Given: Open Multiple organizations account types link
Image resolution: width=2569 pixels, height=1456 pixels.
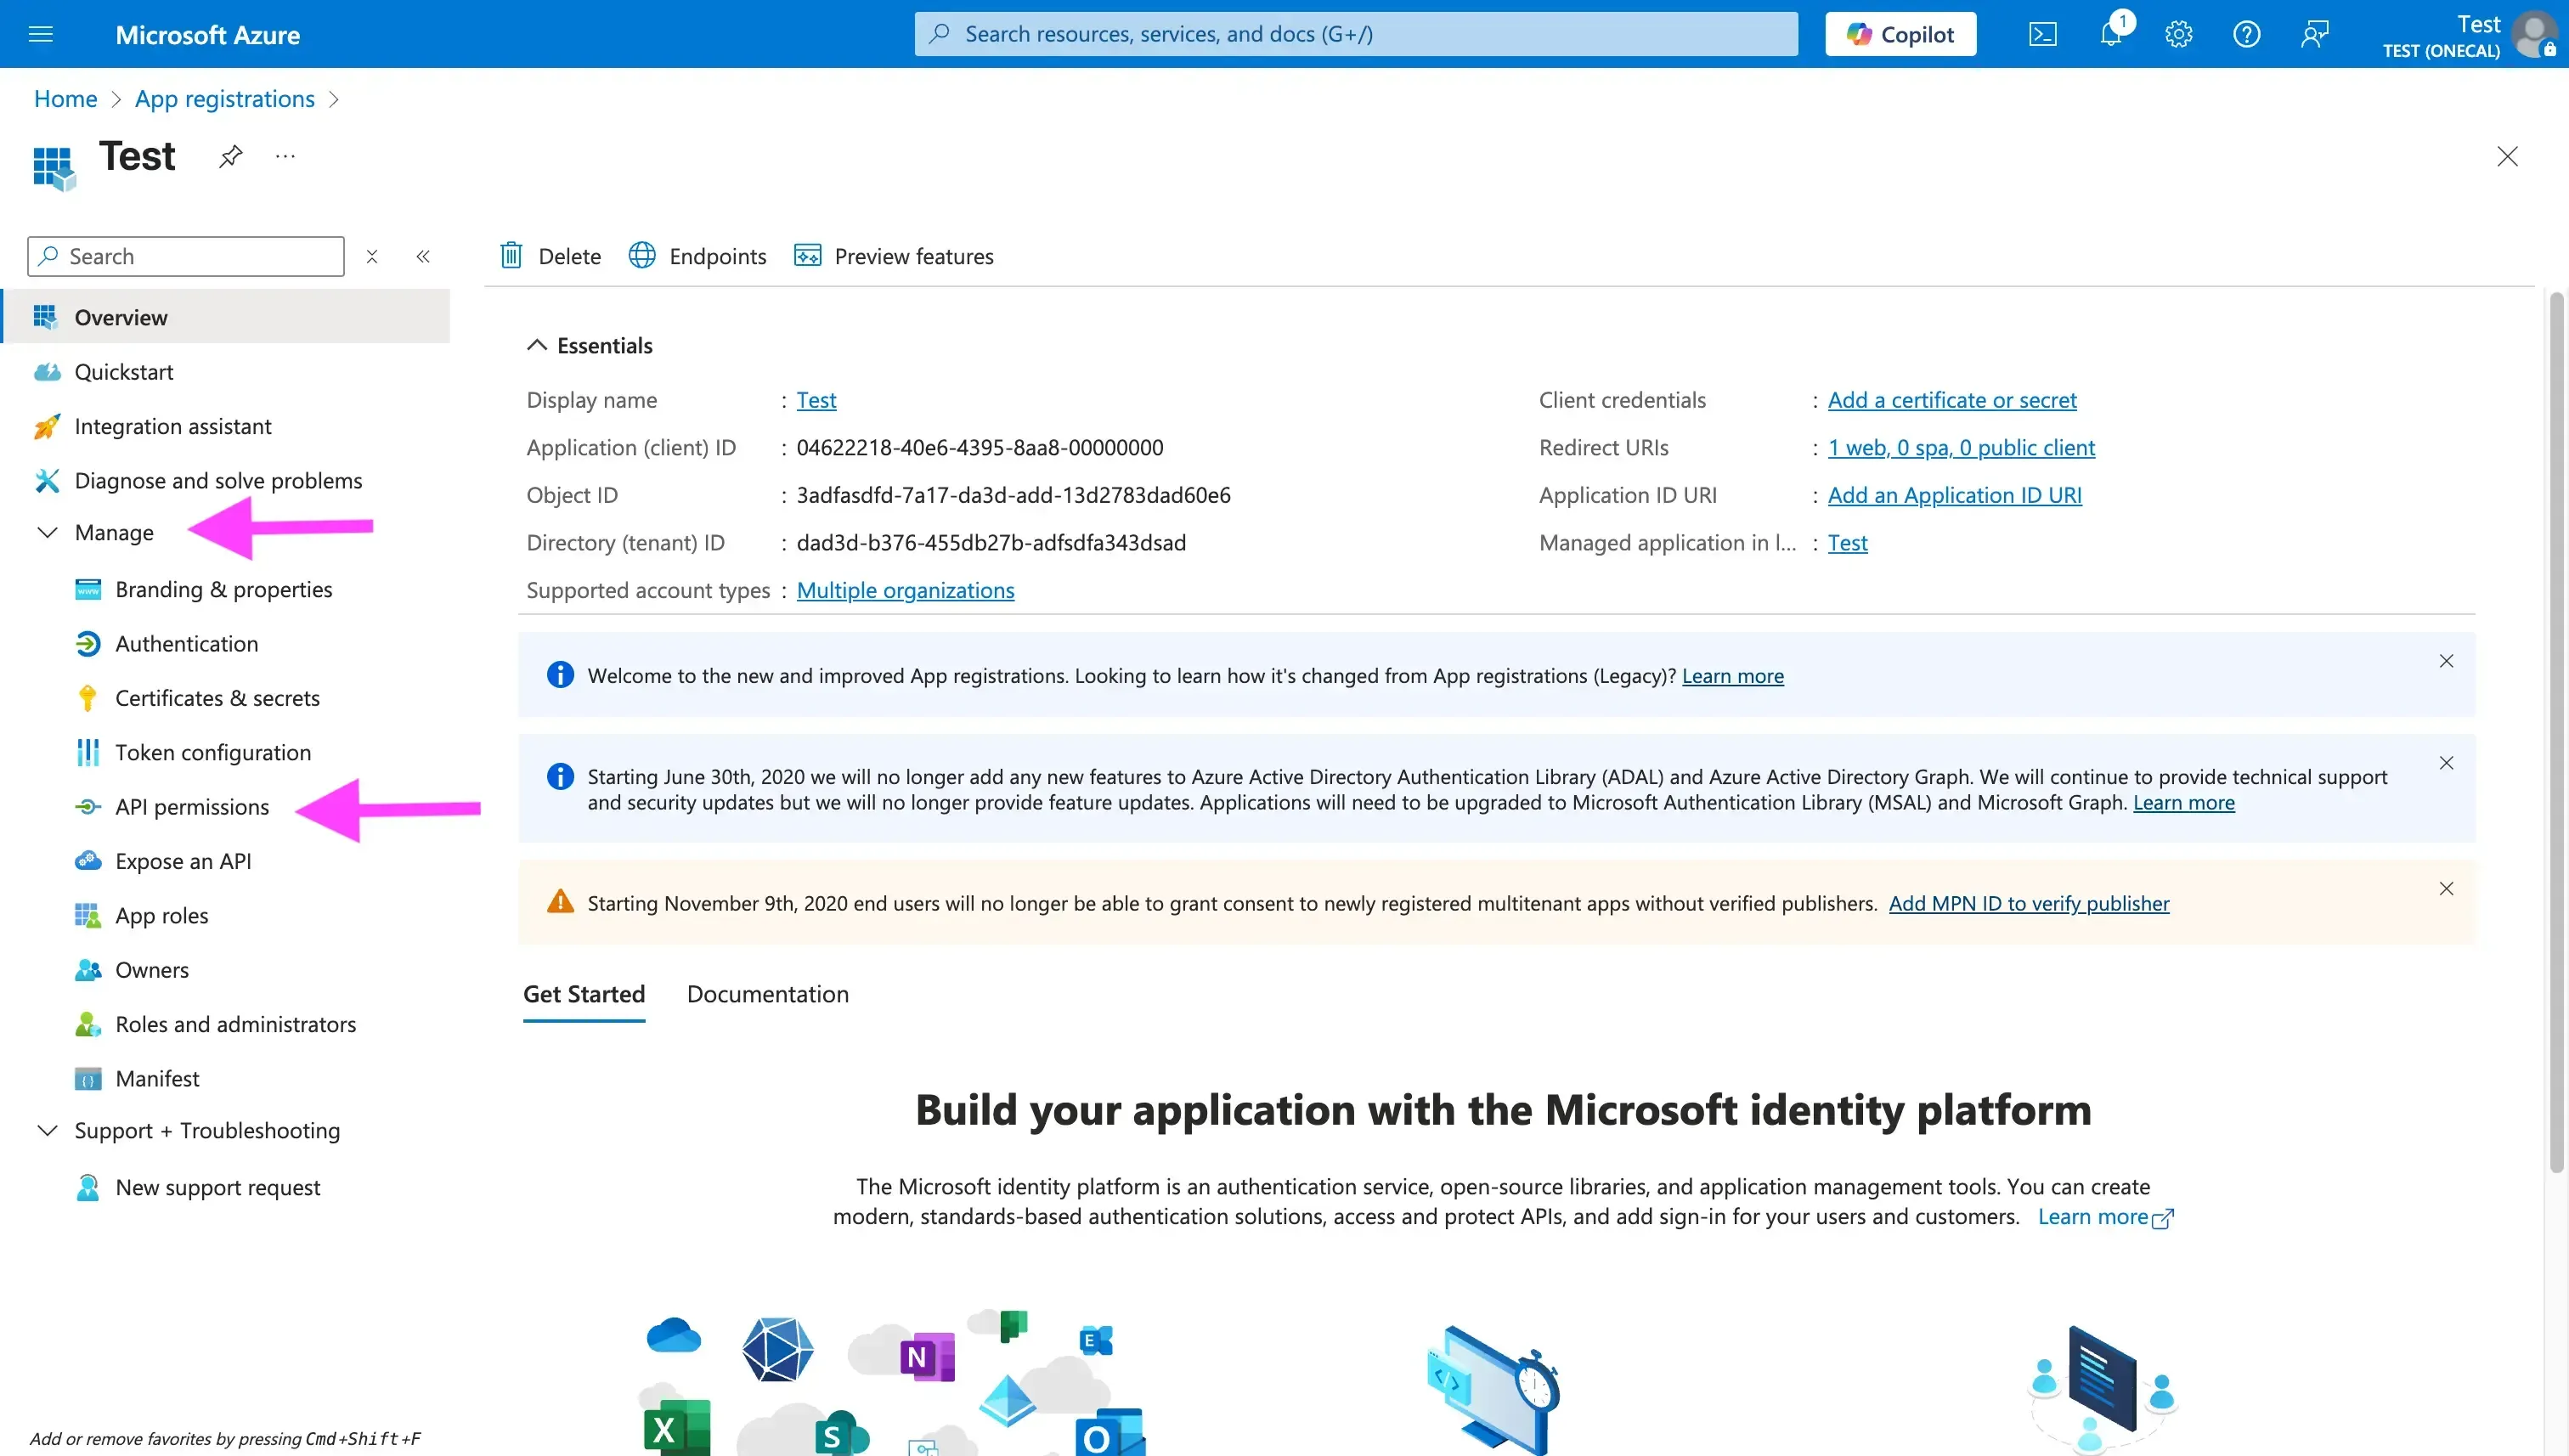Looking at the screenshot, I should pos(904,590).
